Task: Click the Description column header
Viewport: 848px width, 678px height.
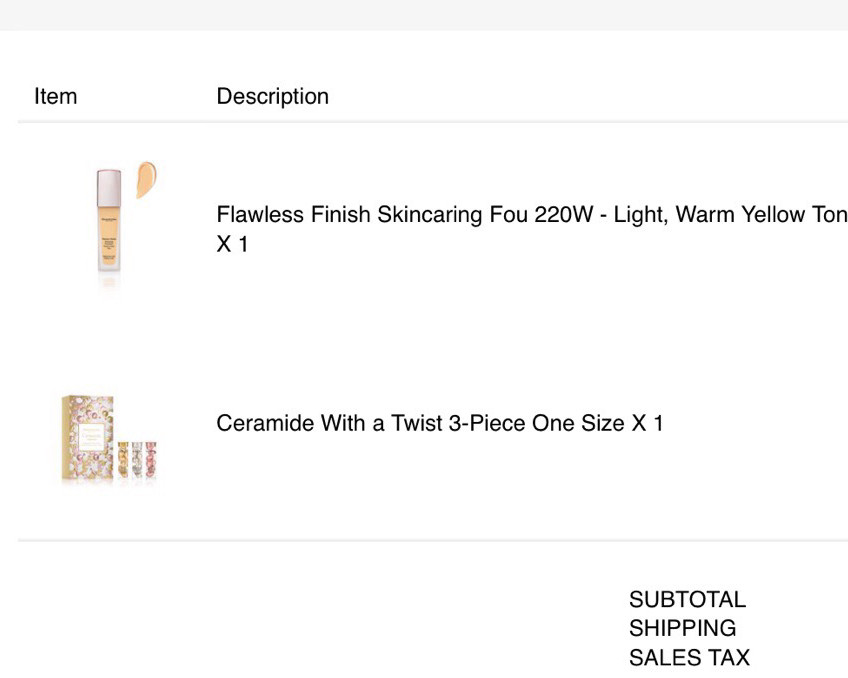Action: coord(273,96)
